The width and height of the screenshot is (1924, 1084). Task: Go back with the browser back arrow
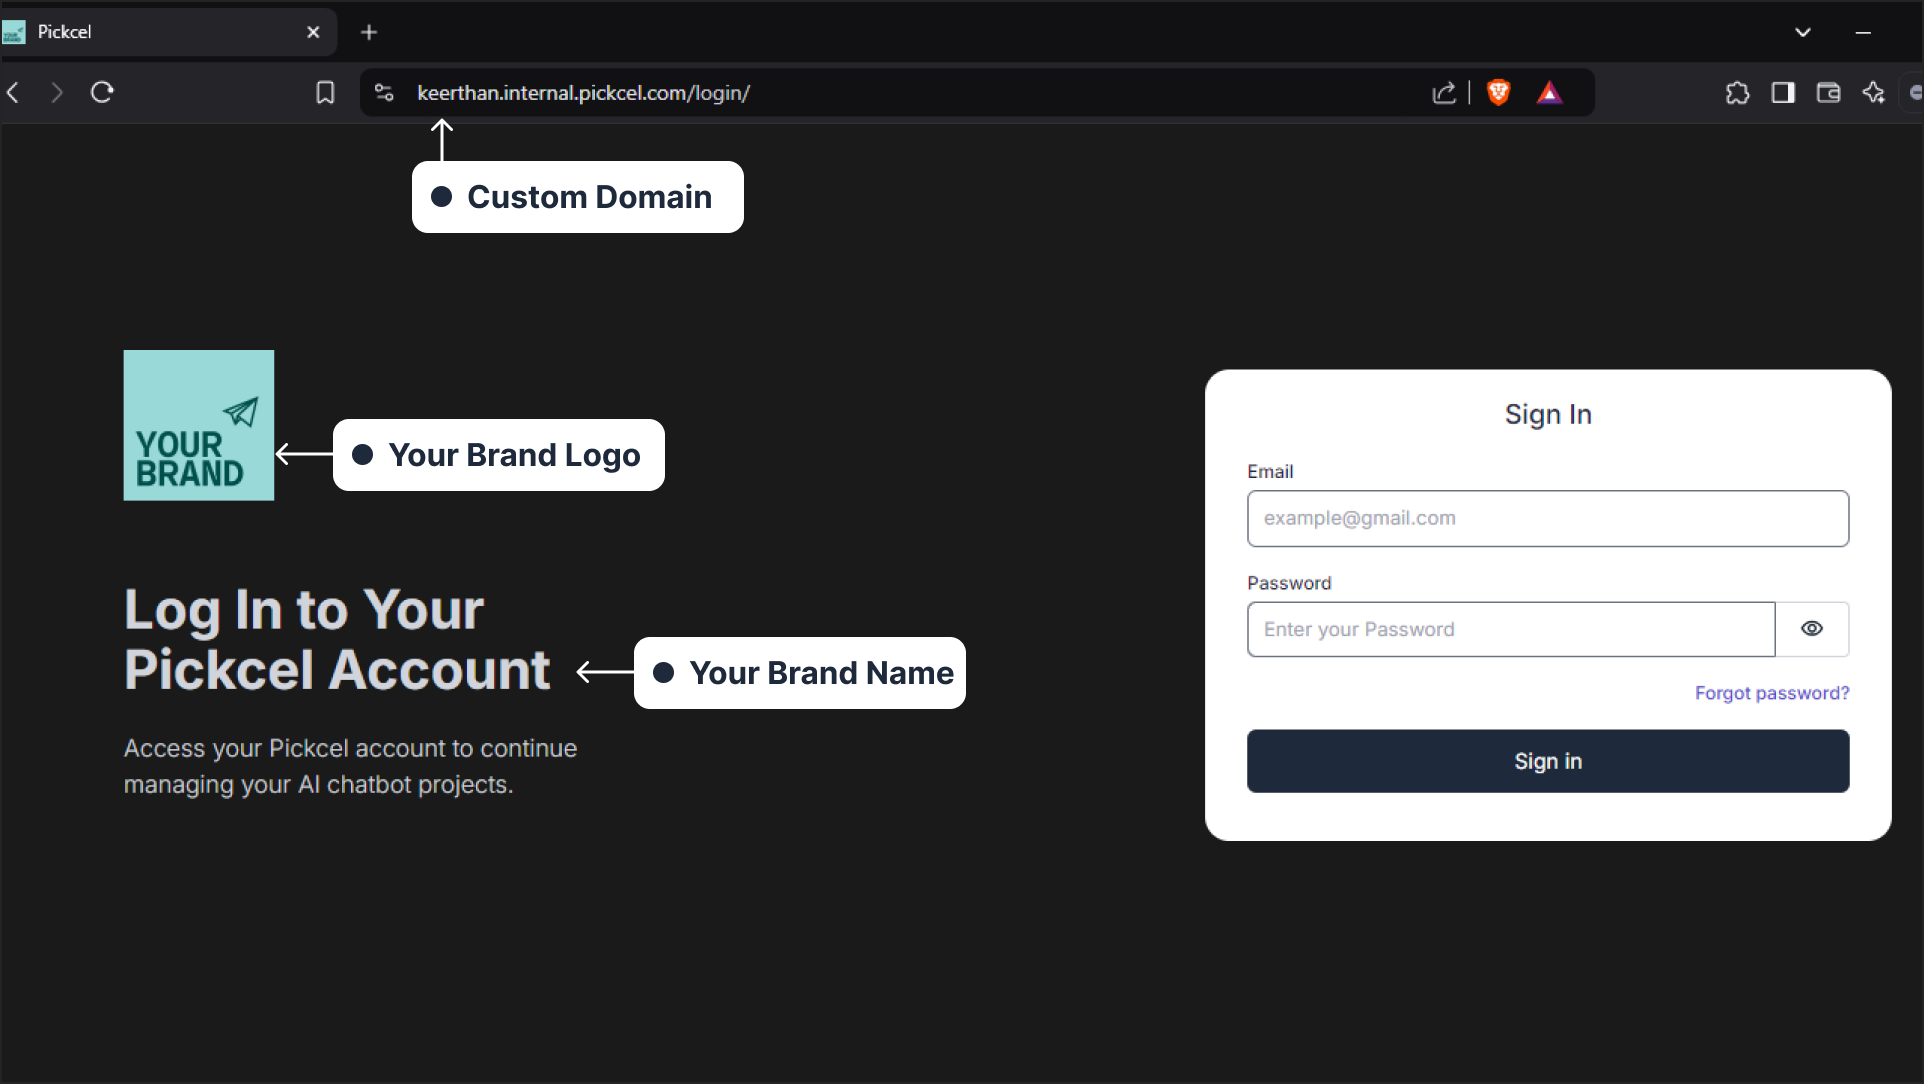click(14, 93)
